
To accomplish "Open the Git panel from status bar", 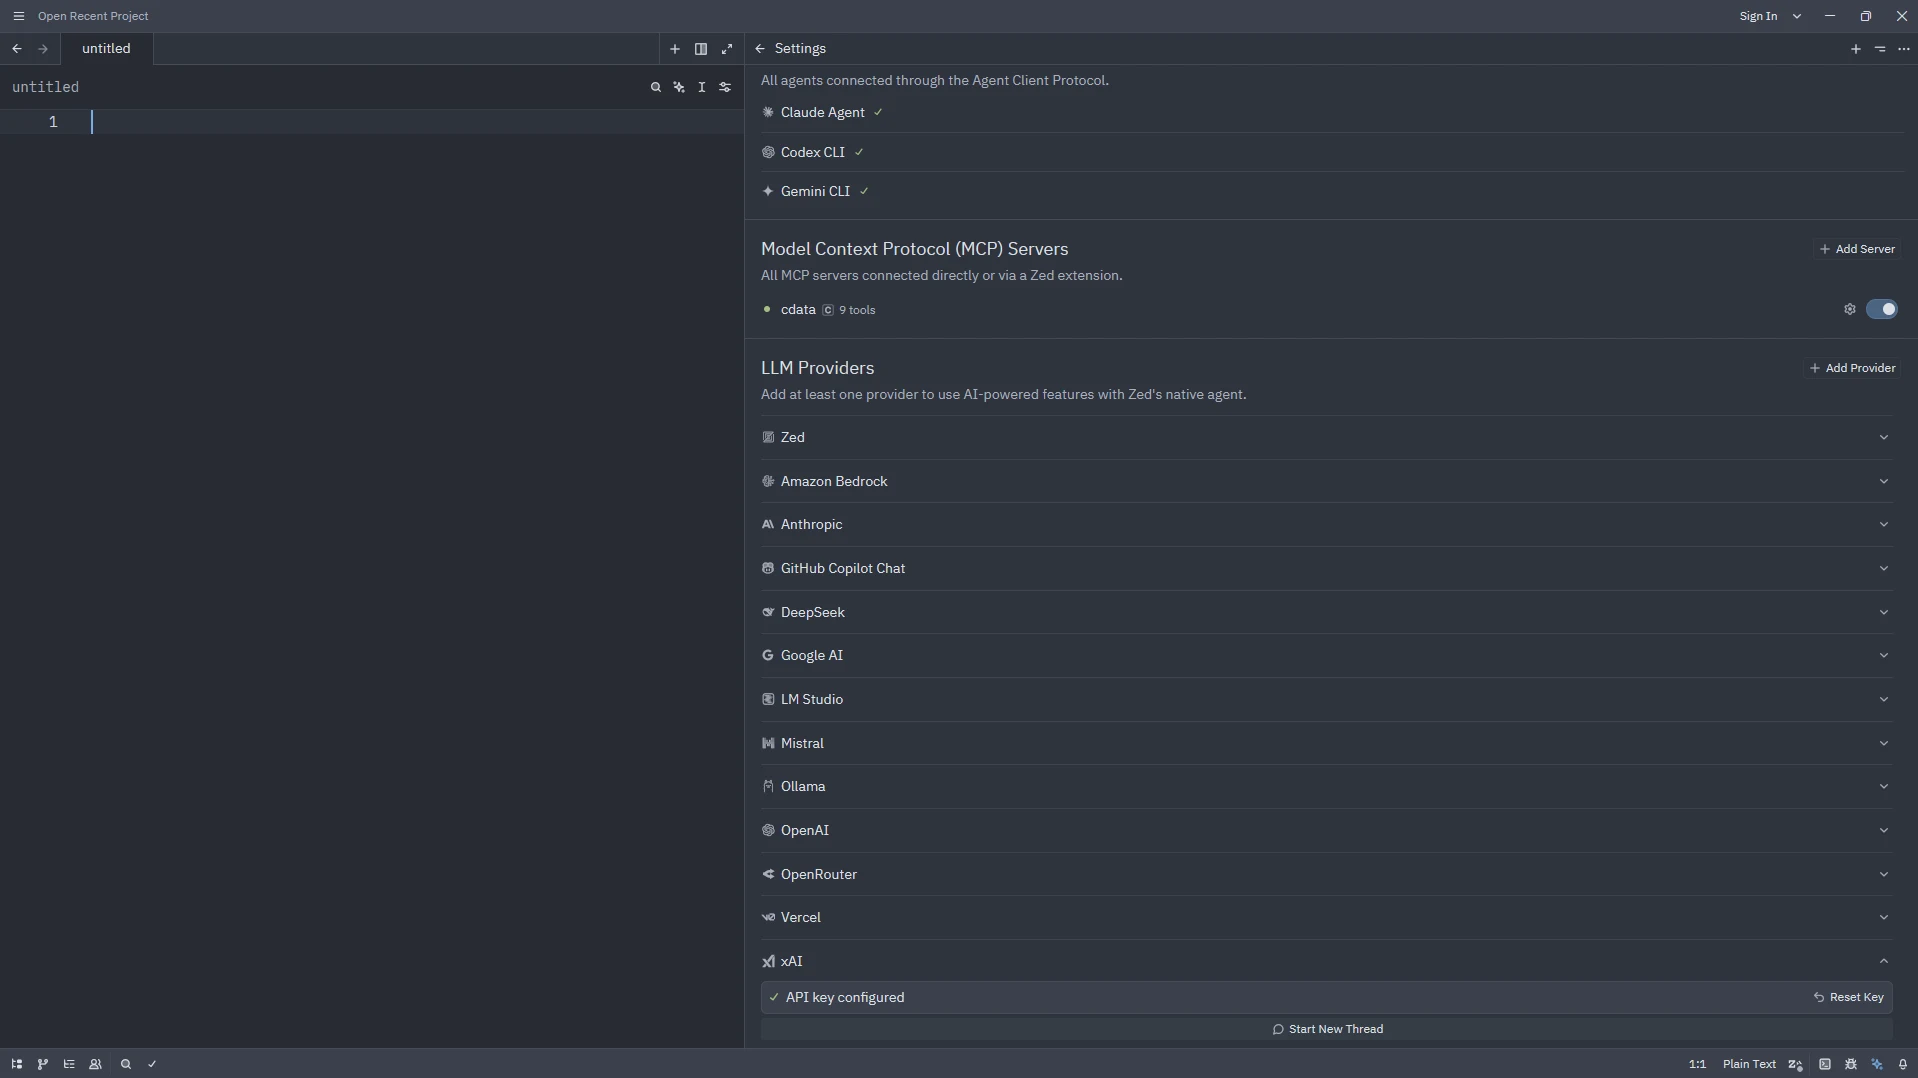I will tap(43, 1064).
